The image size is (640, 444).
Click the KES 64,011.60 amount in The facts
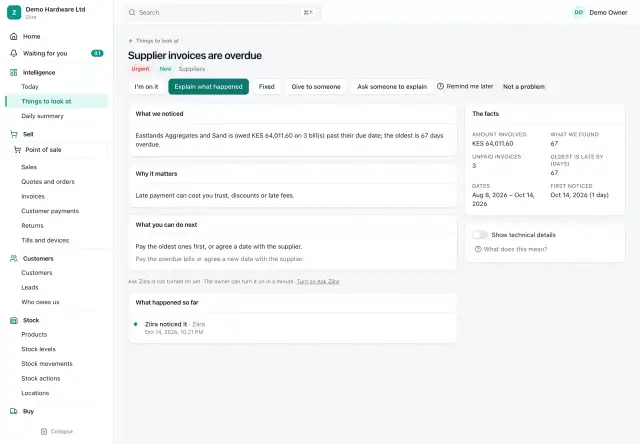(x=493, y=144)
